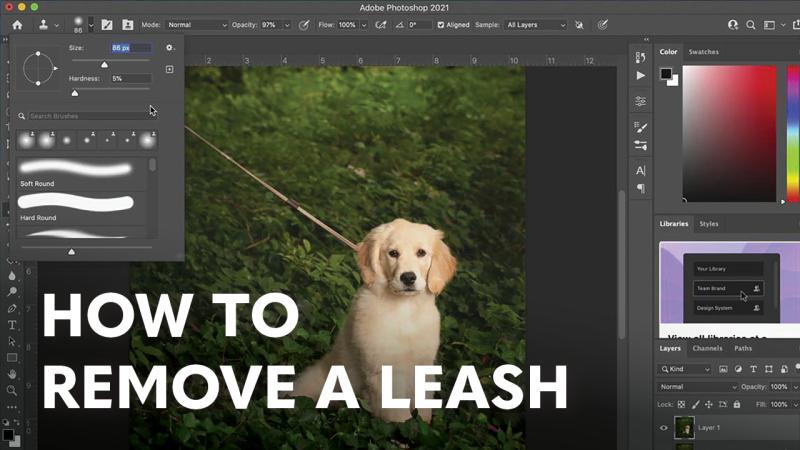Open the brush preset settings gear
Screen dimensions: 800x450
[170, 47]
